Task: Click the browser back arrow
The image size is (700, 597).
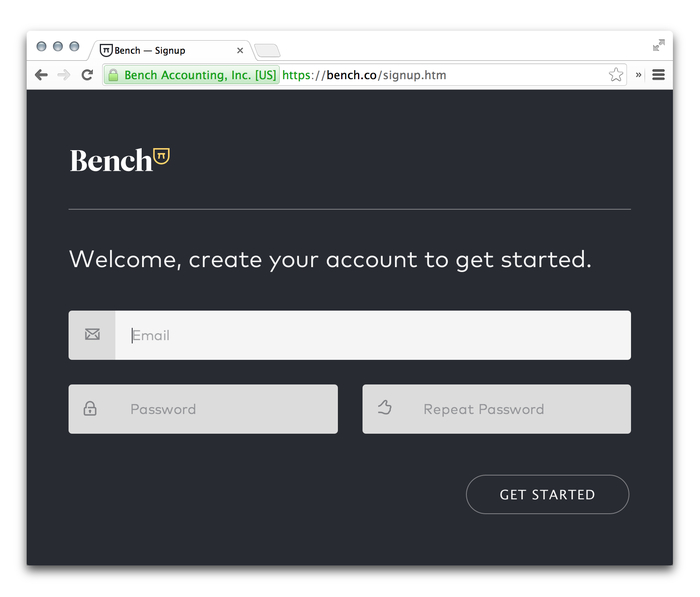Action: click(41, 75)
